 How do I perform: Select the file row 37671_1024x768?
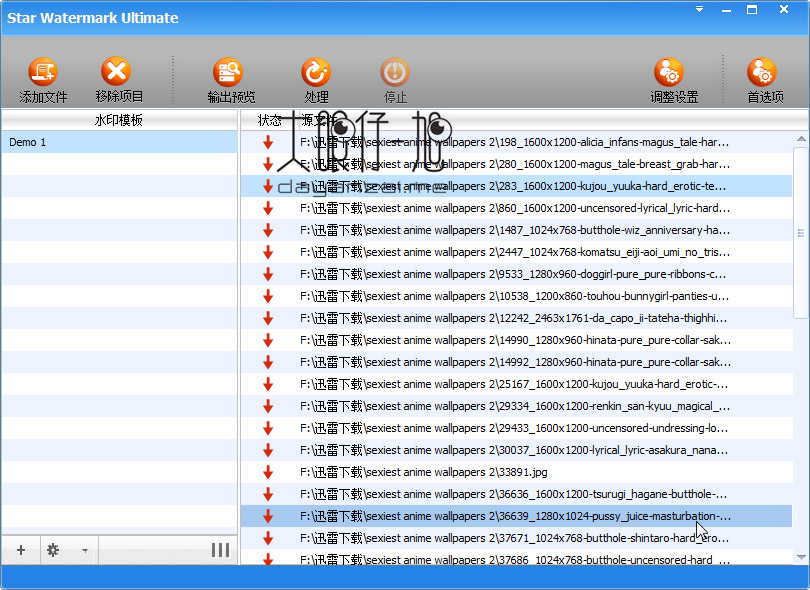[516, 538]
